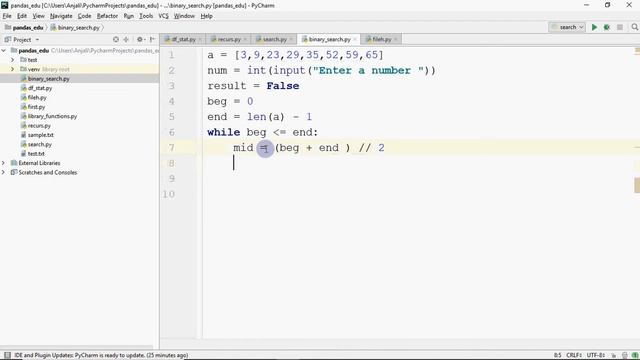Click the yellow warning marker in editor stripe
The image size is (640, 360).
point(637,185)
